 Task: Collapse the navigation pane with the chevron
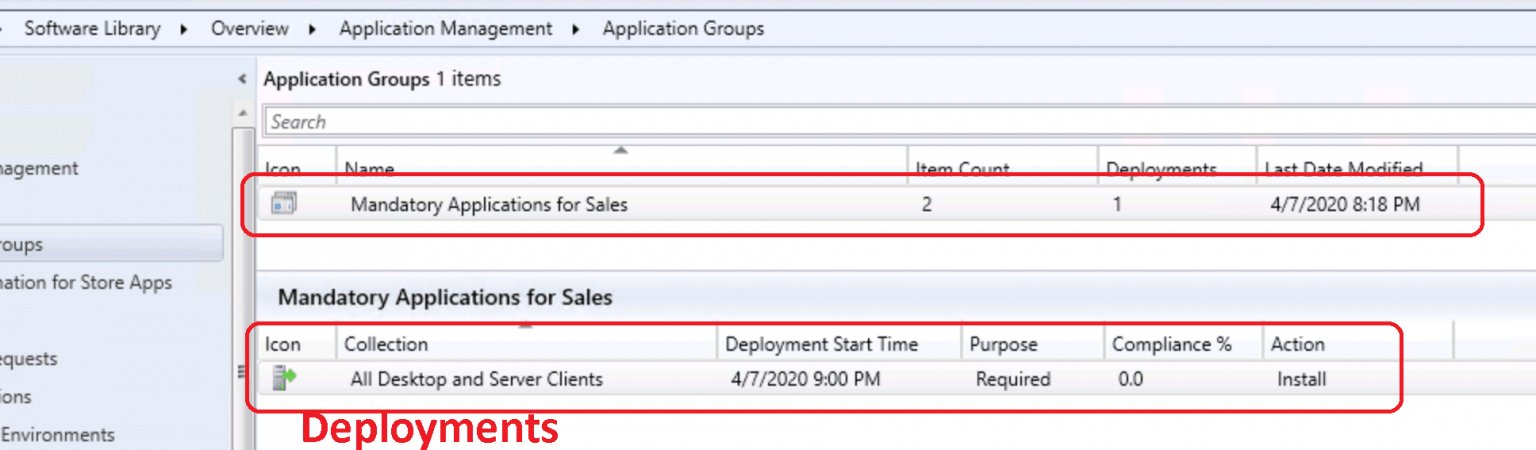[241, 79]
